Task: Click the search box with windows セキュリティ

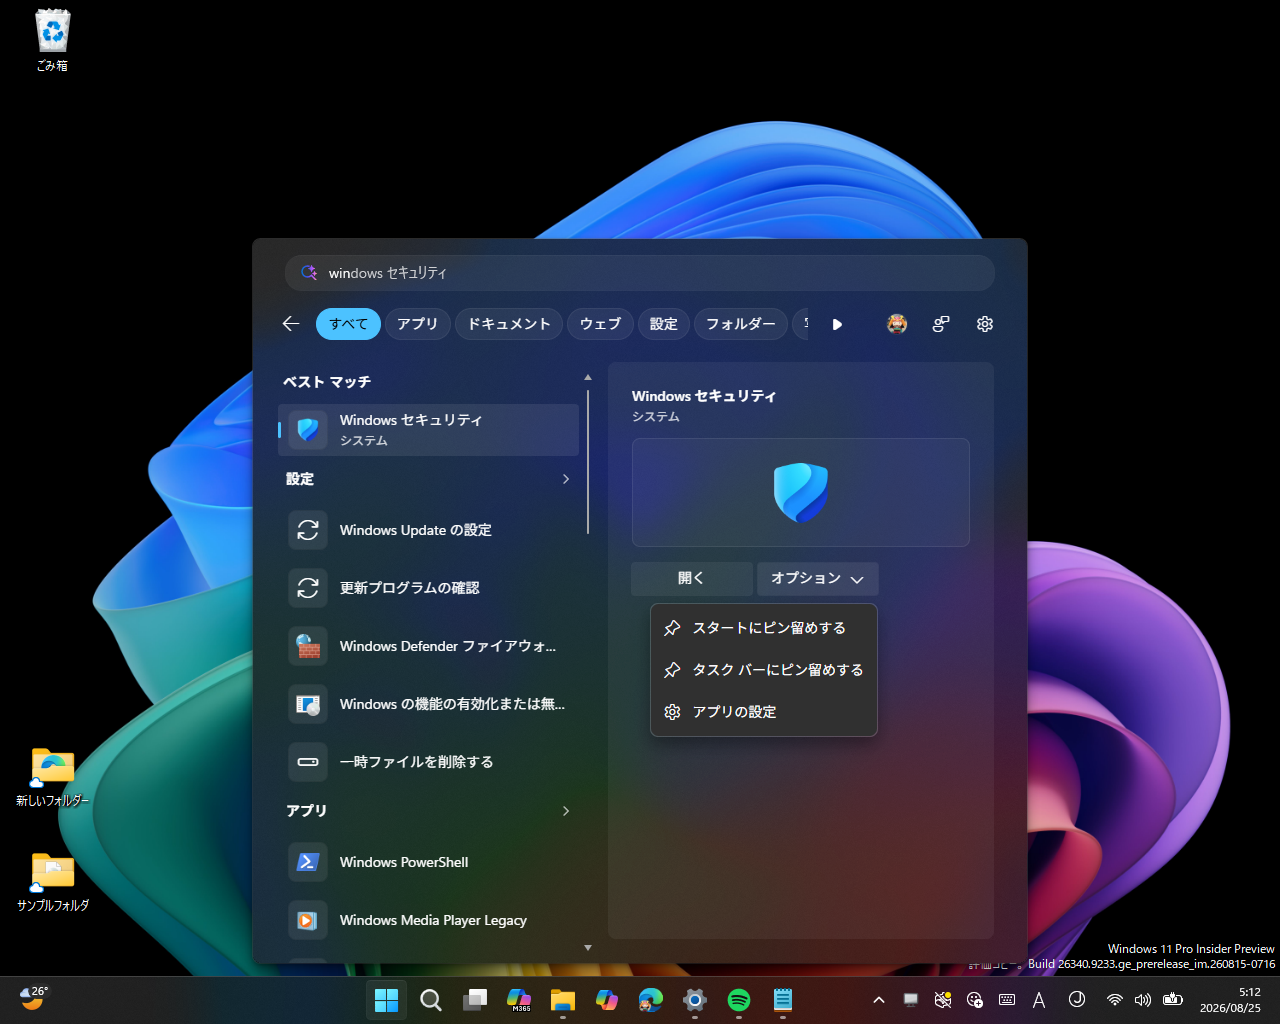Action: [x=640, y=273]
